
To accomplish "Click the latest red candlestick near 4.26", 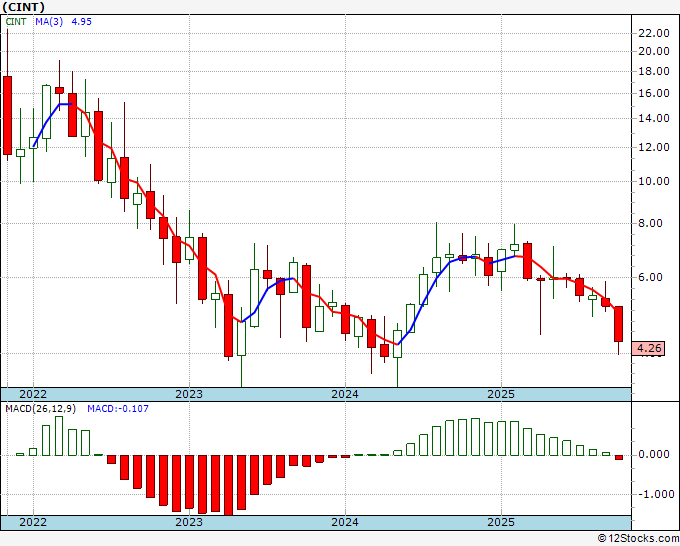I will 619,324.
